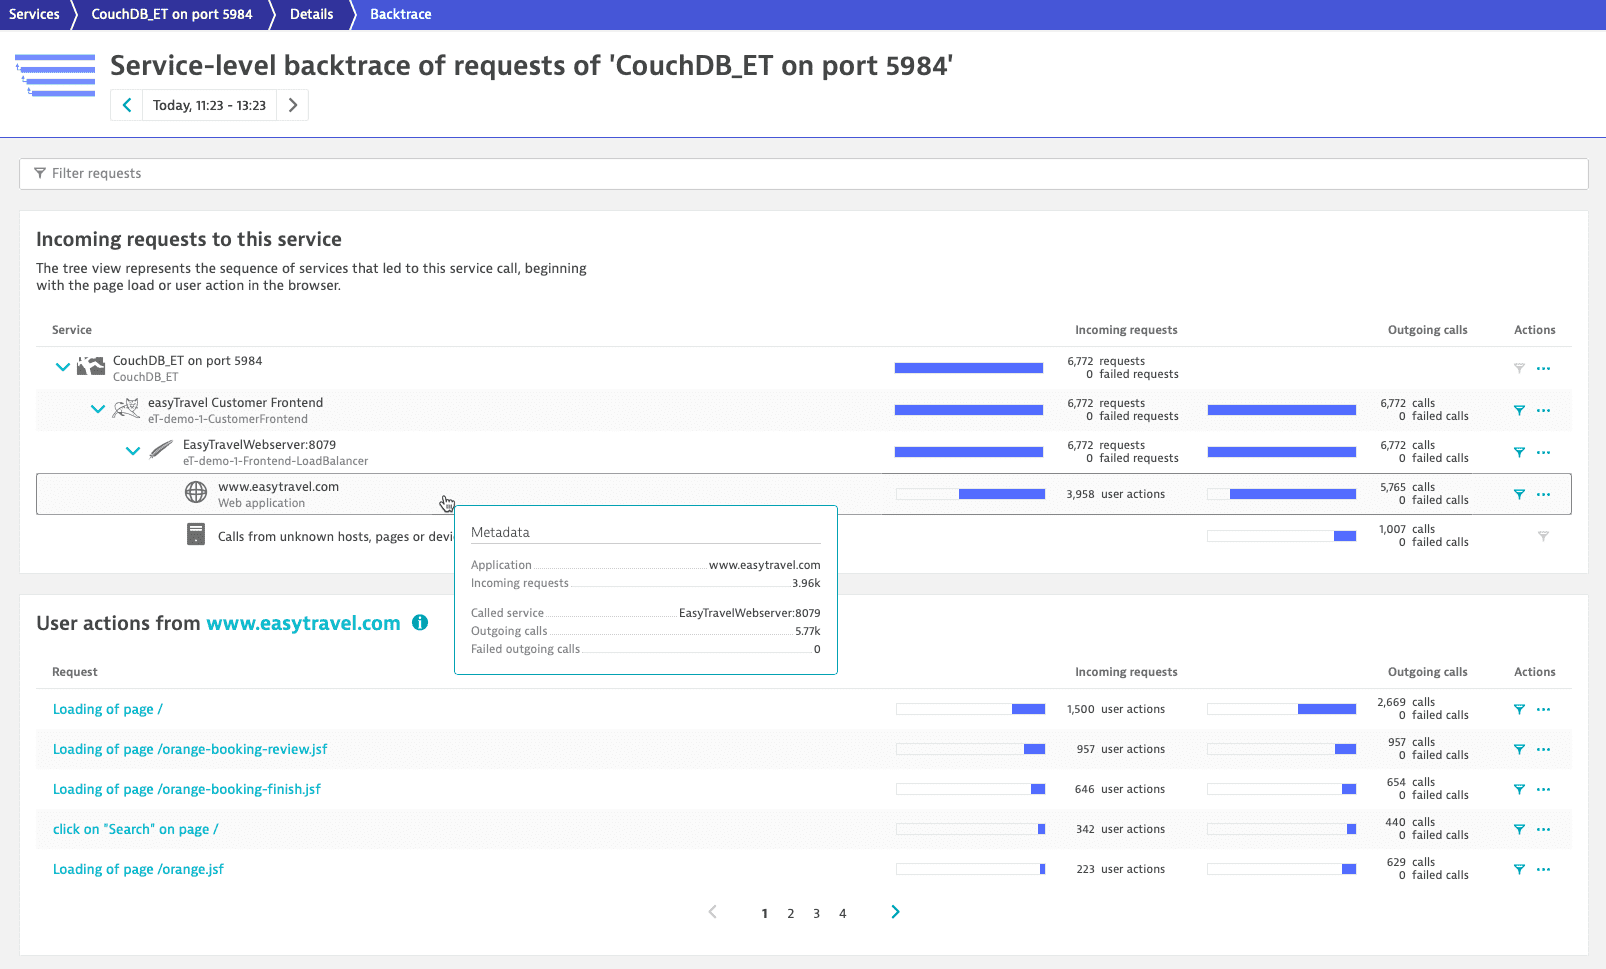Advance to next page of user actions
Image resolution: width=1606 pixels, height=969 pixels.
click(895, 912)
